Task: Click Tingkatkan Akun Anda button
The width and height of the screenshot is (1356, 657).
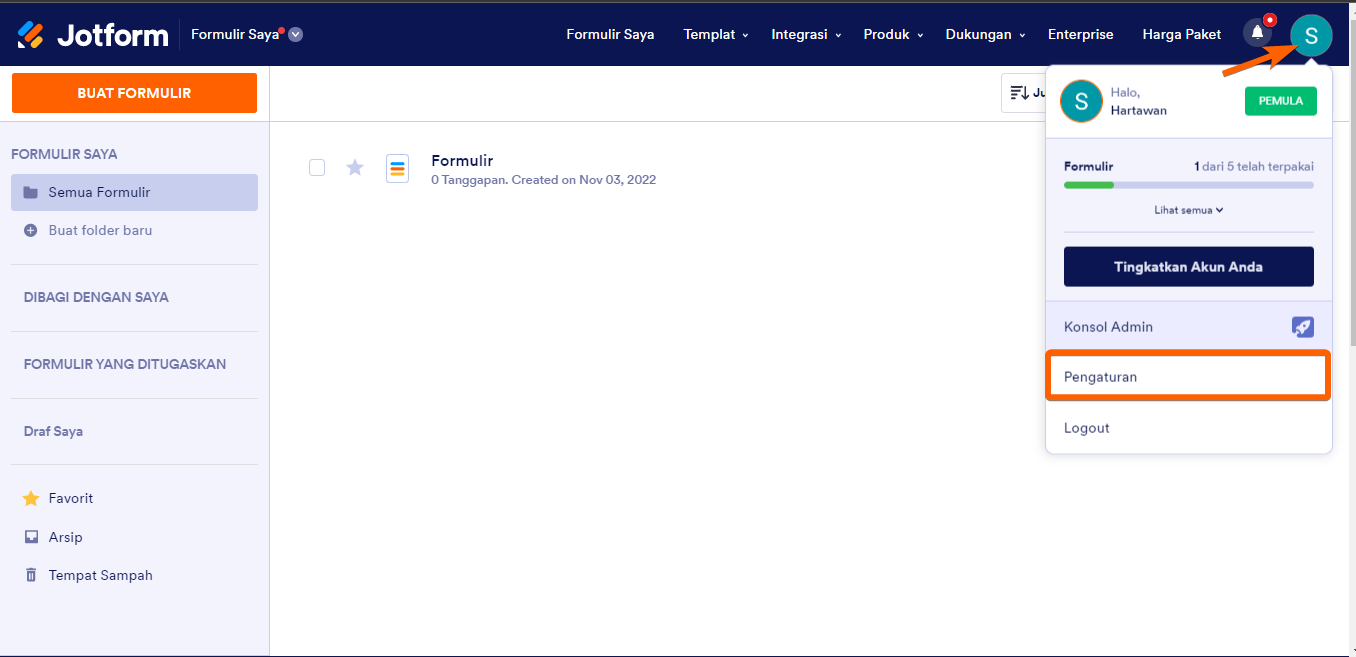Action: coord(1188,267)
